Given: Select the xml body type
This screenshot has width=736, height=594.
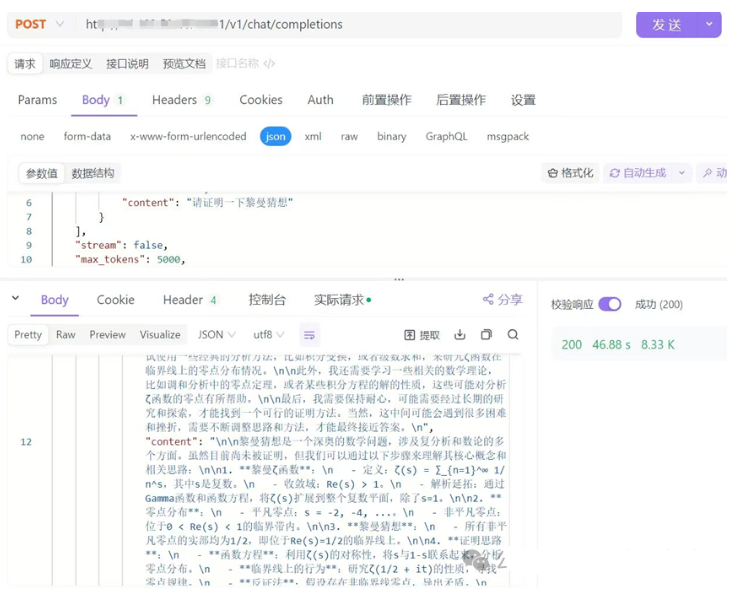Looking at the screenshot, I should tap(313, 137).
